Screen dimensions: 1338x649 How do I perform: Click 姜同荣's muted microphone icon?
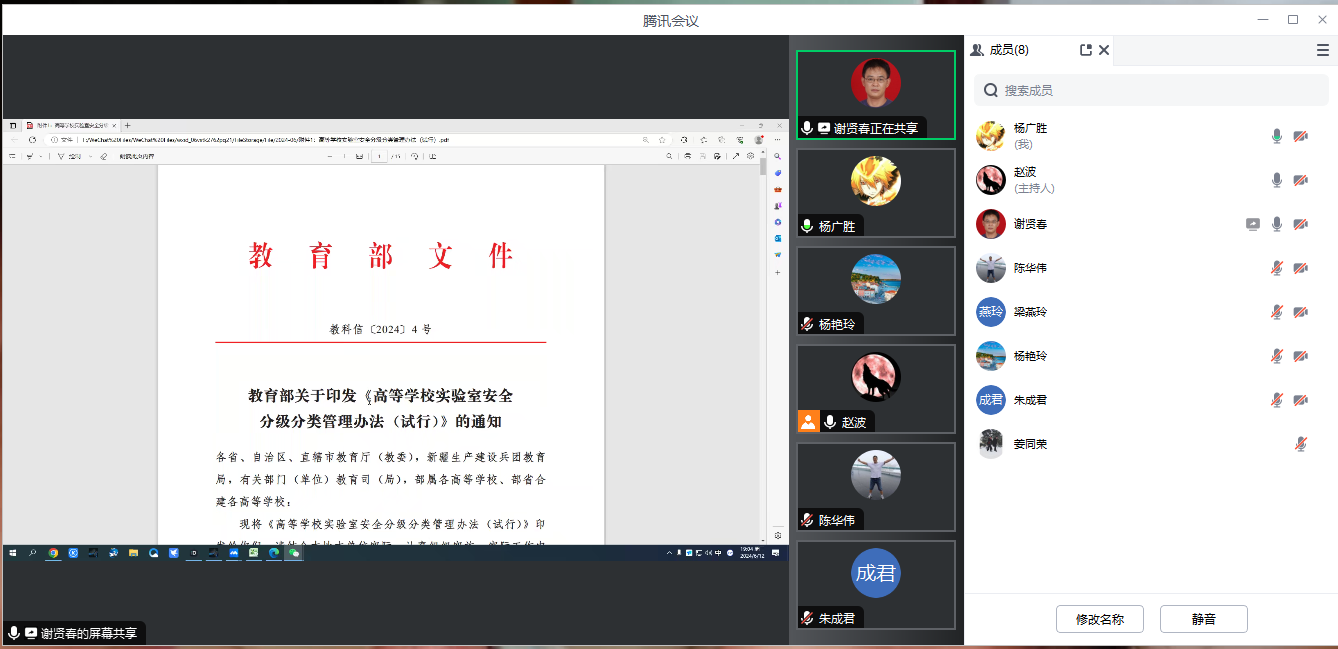[1301, 444]
